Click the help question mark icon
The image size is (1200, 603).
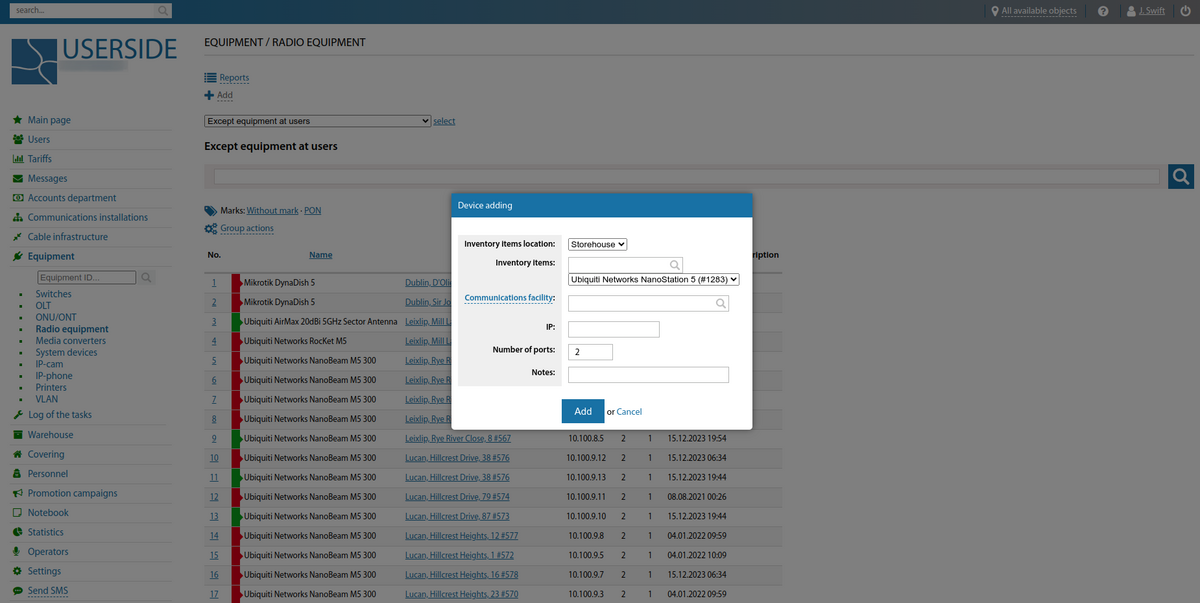[x=1103, y=11]
